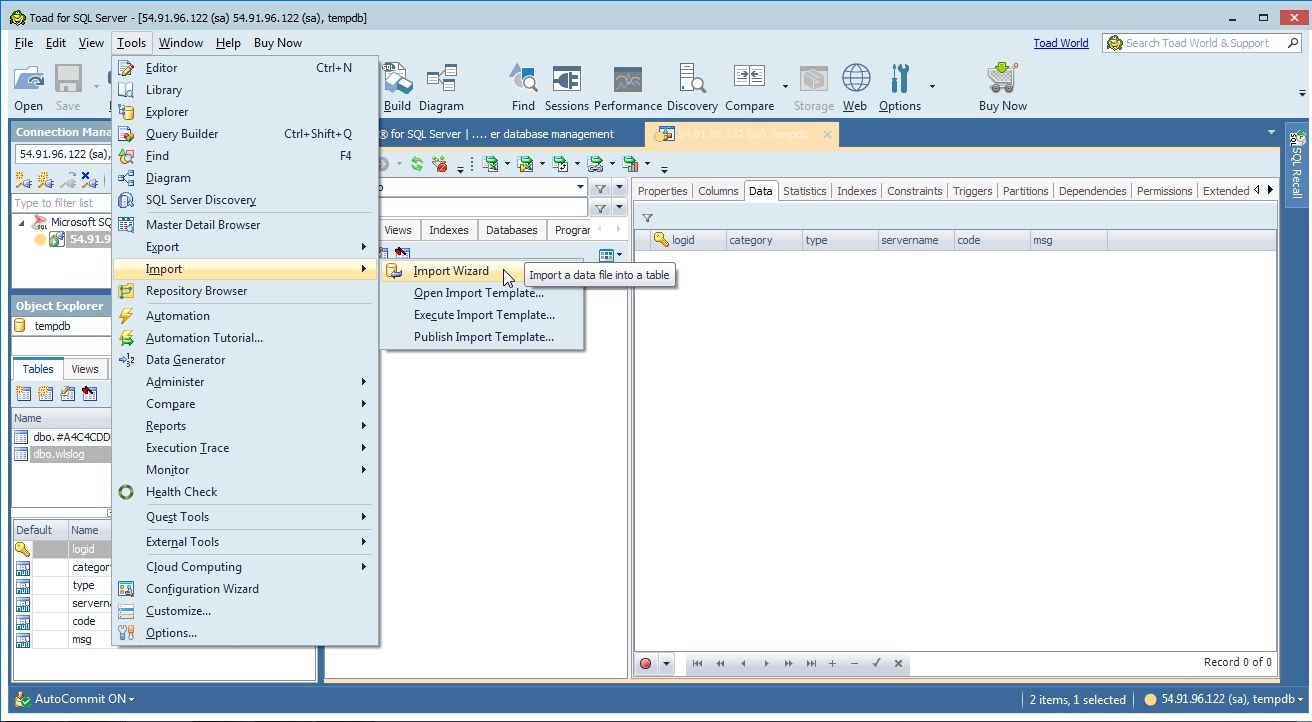This screenshot has height=722, width=1312.
Task: Click the Configuration Wizard menu icon
Action: [x=126, y=589]
